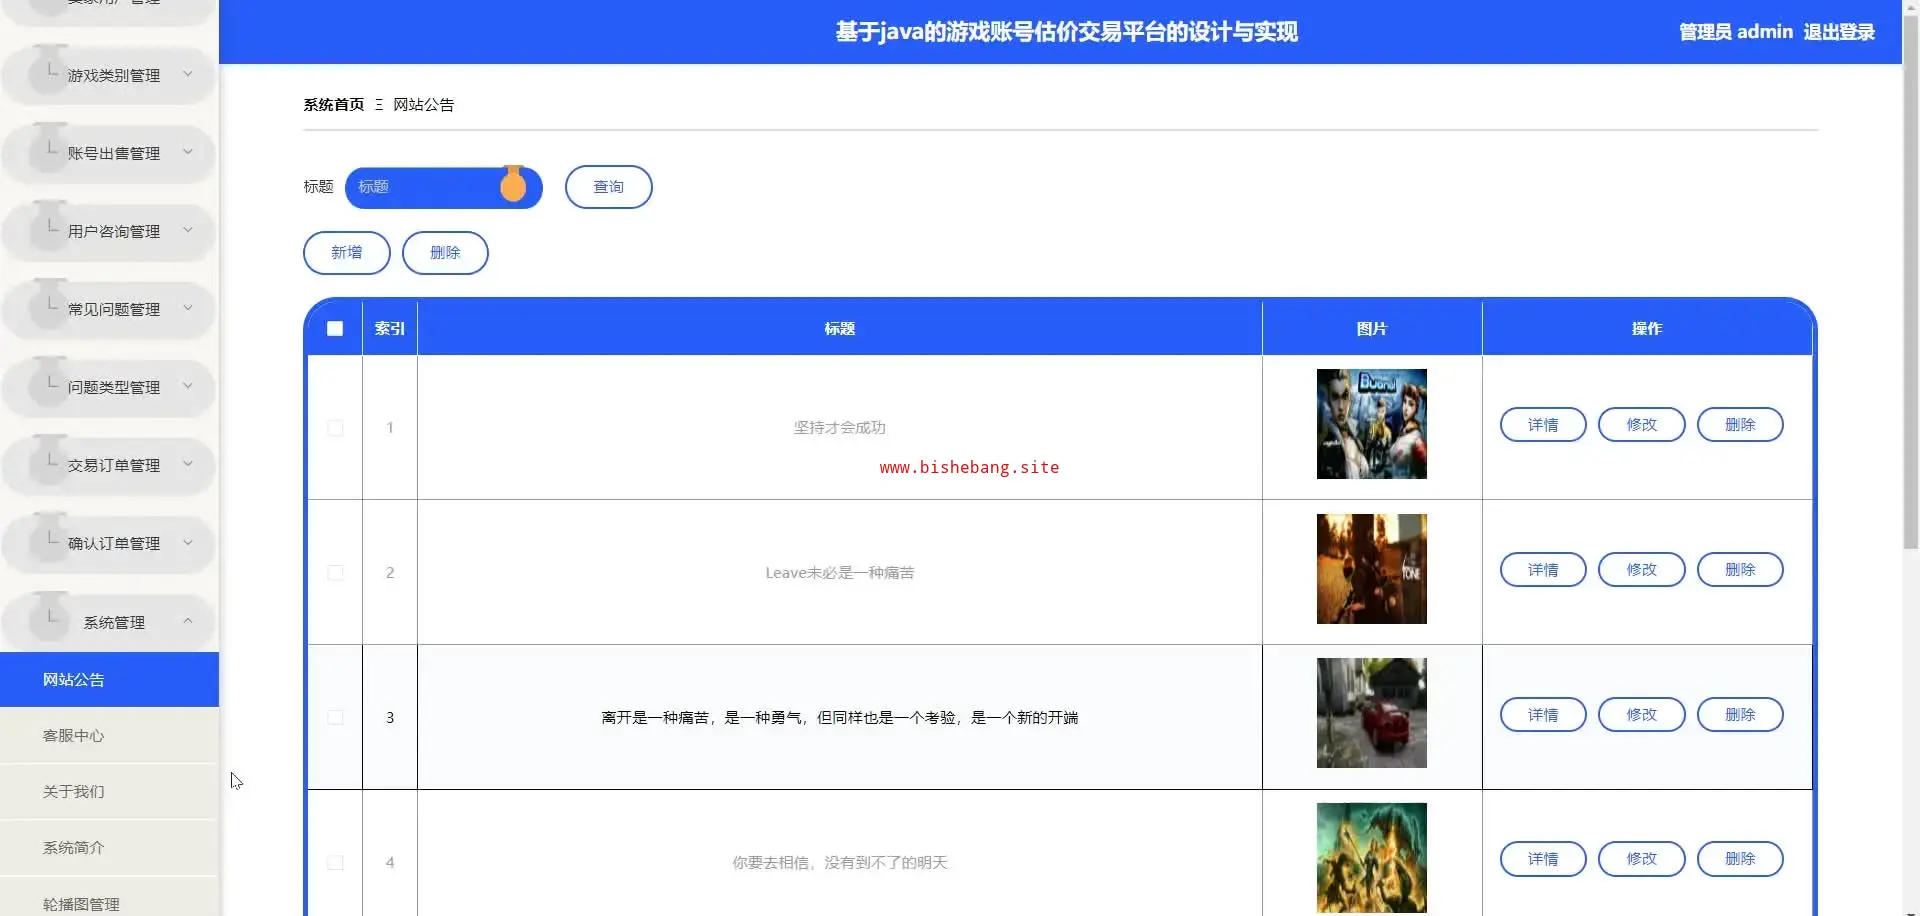The image size is (1920, 916).
Task: Click 修改 for row 3
Action: [x=1642, y=715]
